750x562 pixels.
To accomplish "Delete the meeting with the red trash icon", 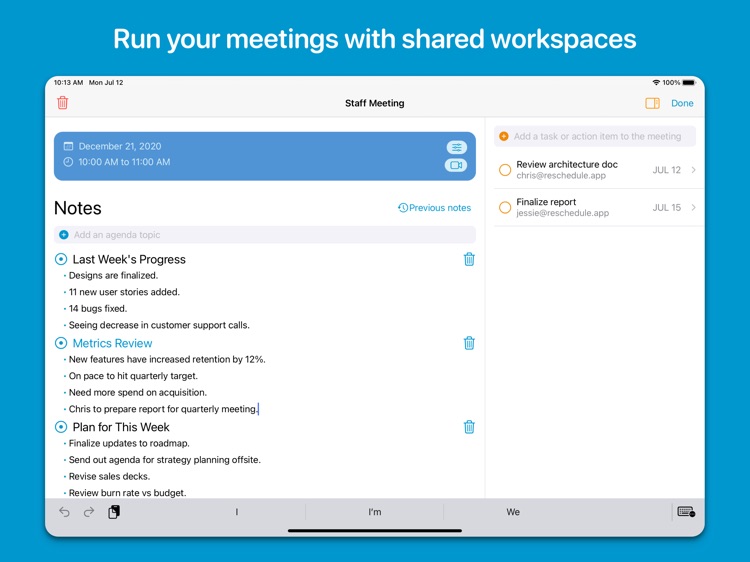I will point(63,103).
